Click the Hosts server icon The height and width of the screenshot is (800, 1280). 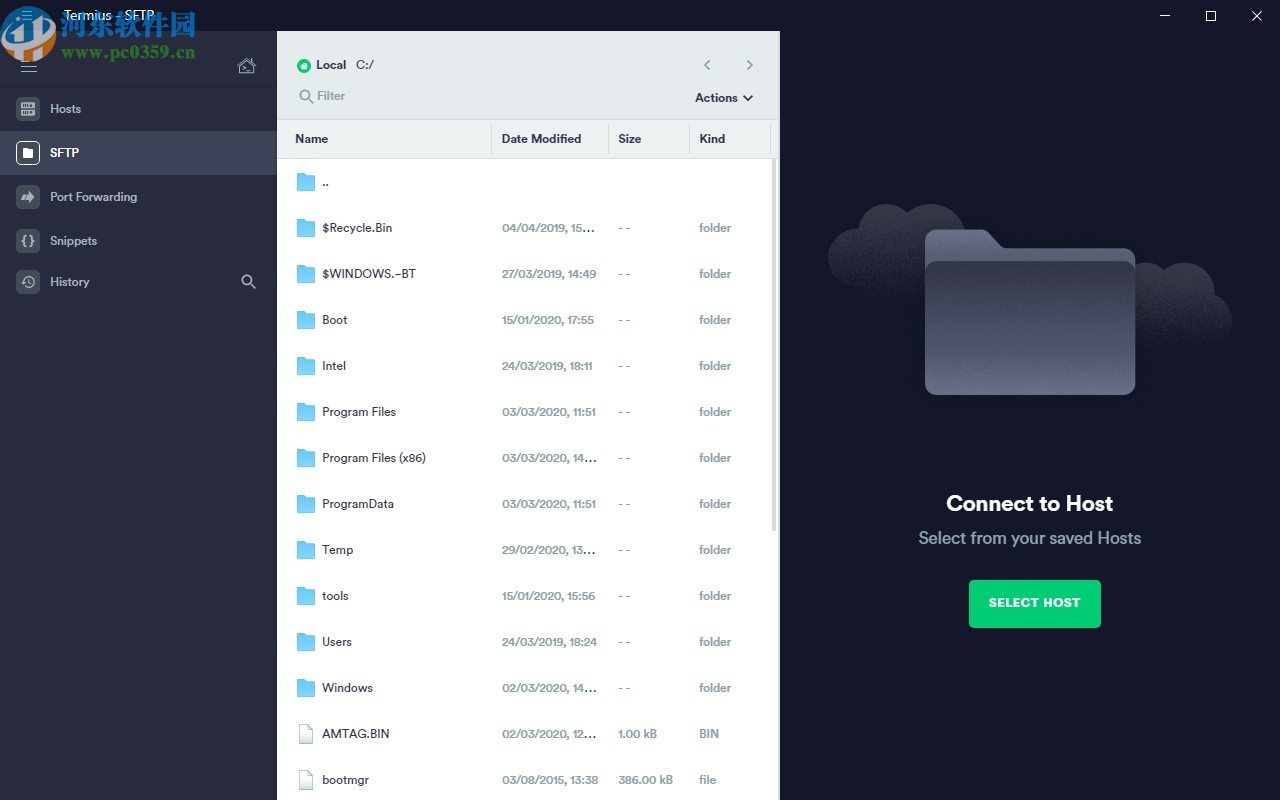coord(28,109)
